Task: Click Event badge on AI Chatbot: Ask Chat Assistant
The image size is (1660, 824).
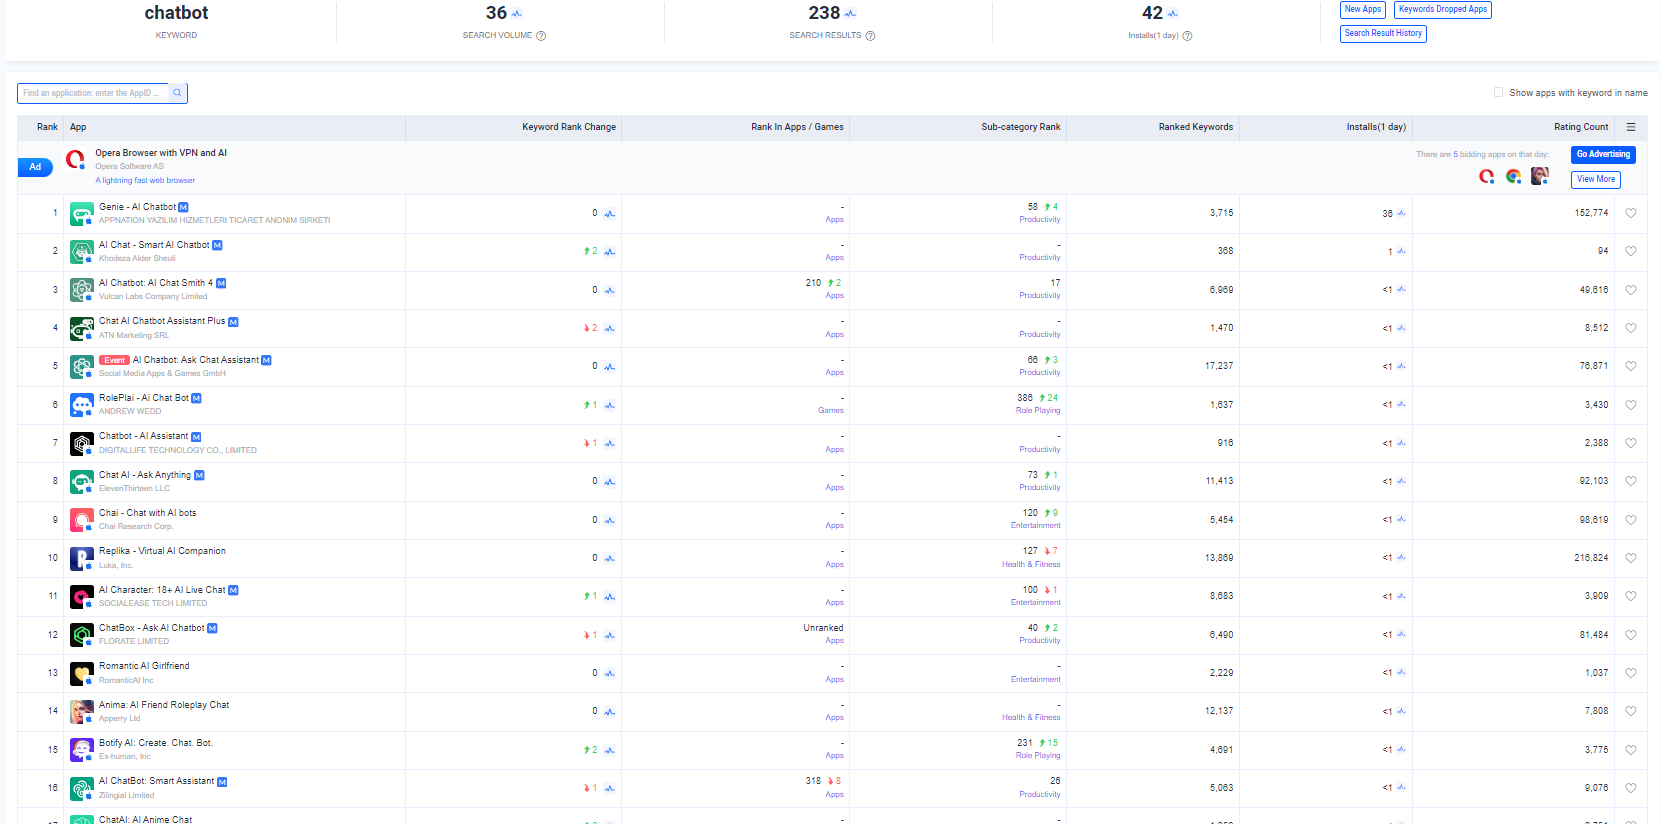Action: click(x=114, y=360)
